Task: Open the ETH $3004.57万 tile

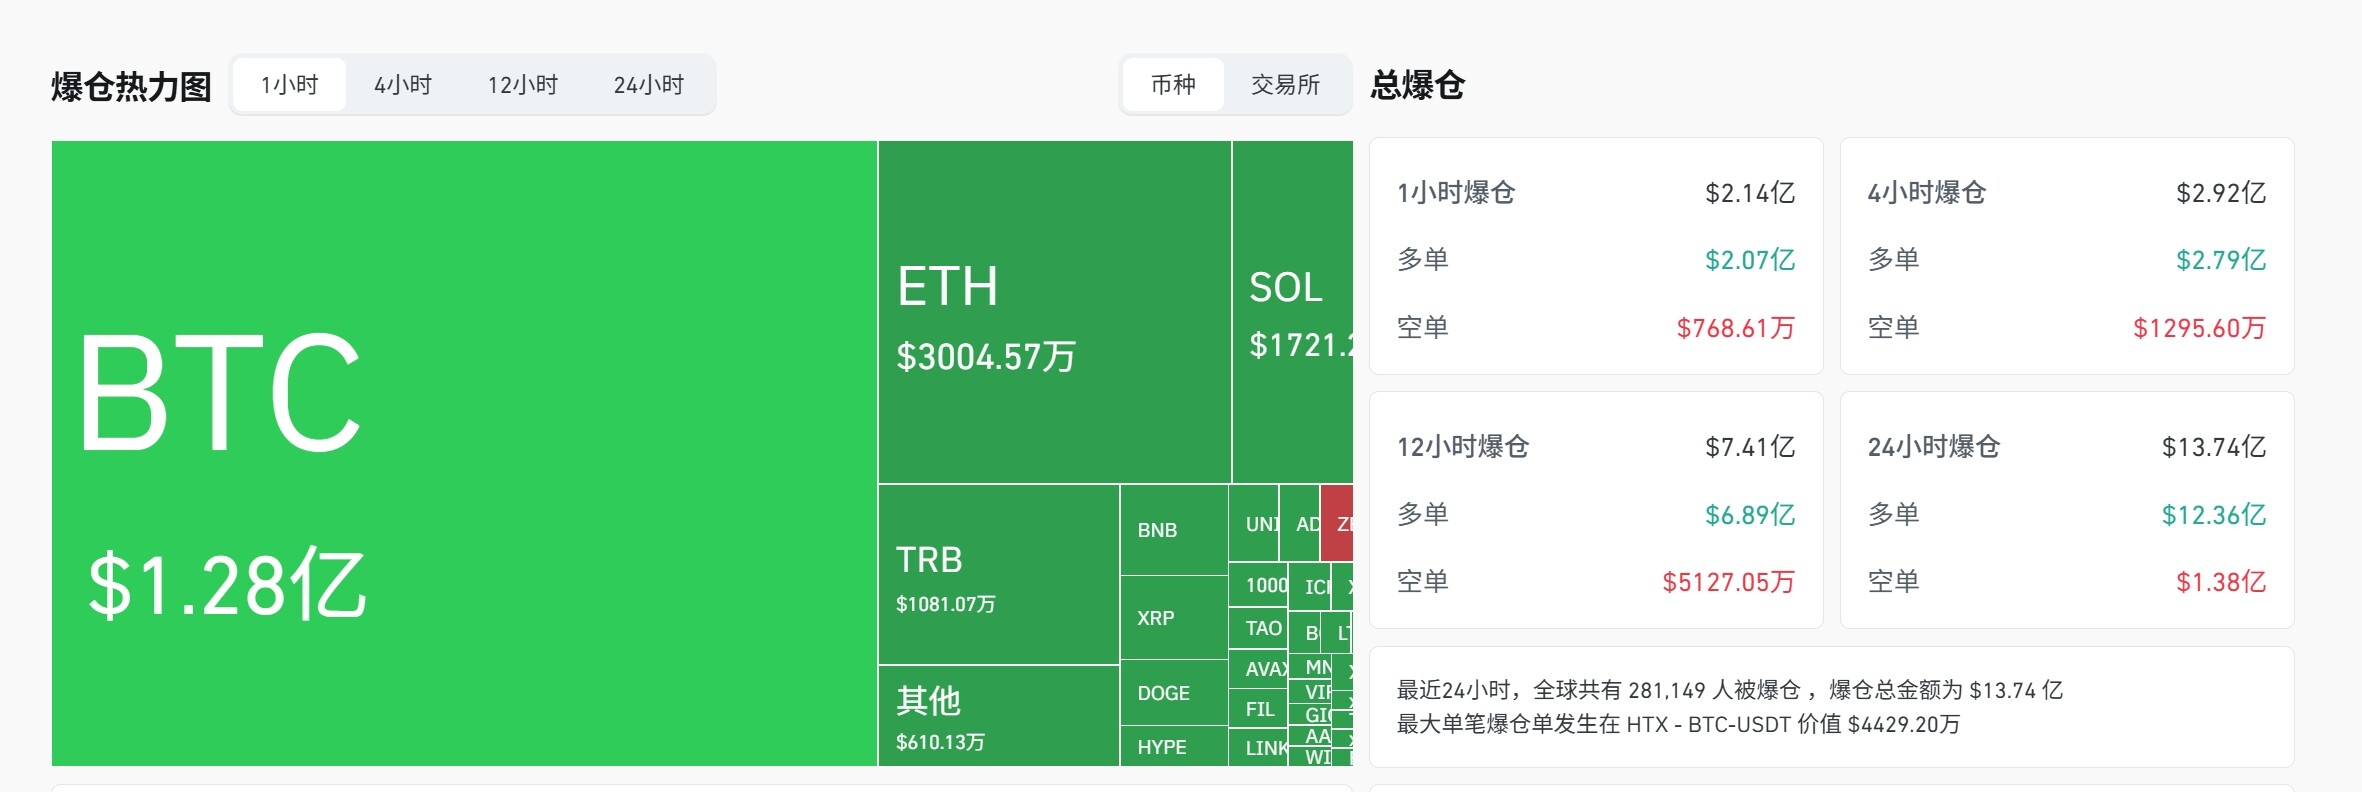Action: pyautogui.click(x=1054, y=312)
